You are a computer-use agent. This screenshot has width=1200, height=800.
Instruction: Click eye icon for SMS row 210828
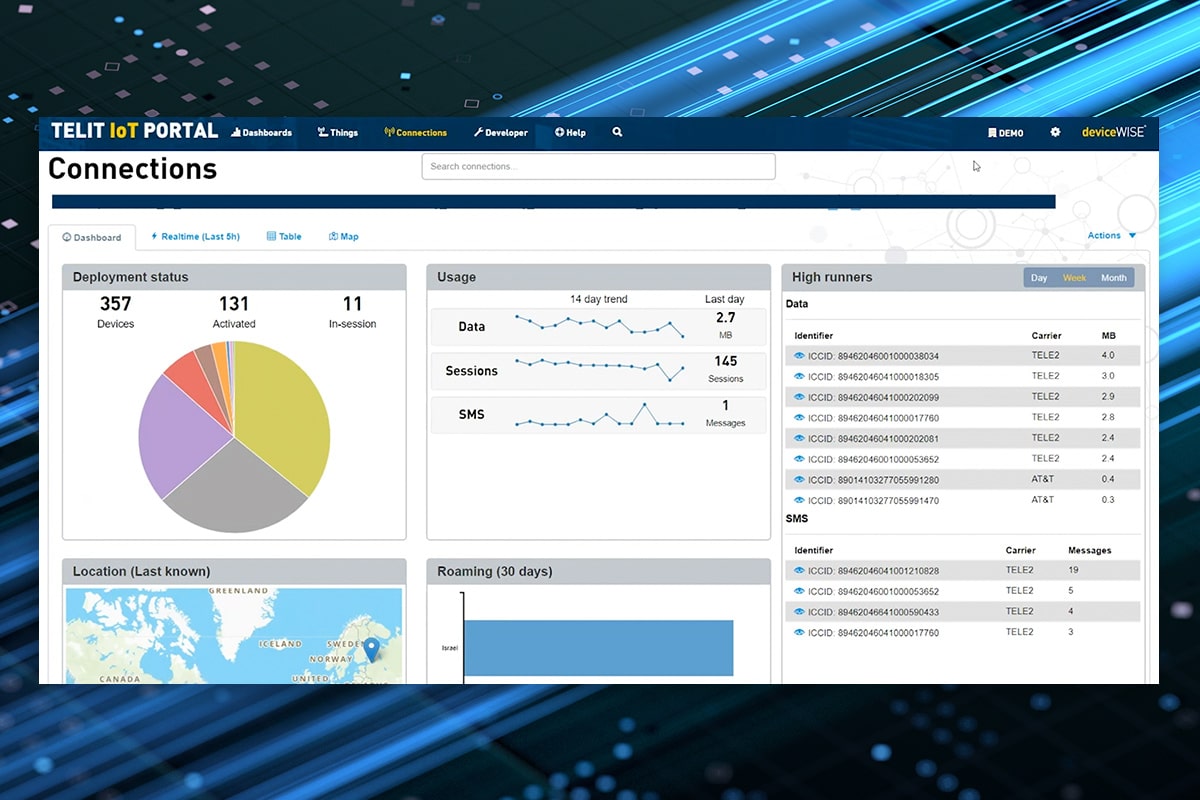(799, 570)
